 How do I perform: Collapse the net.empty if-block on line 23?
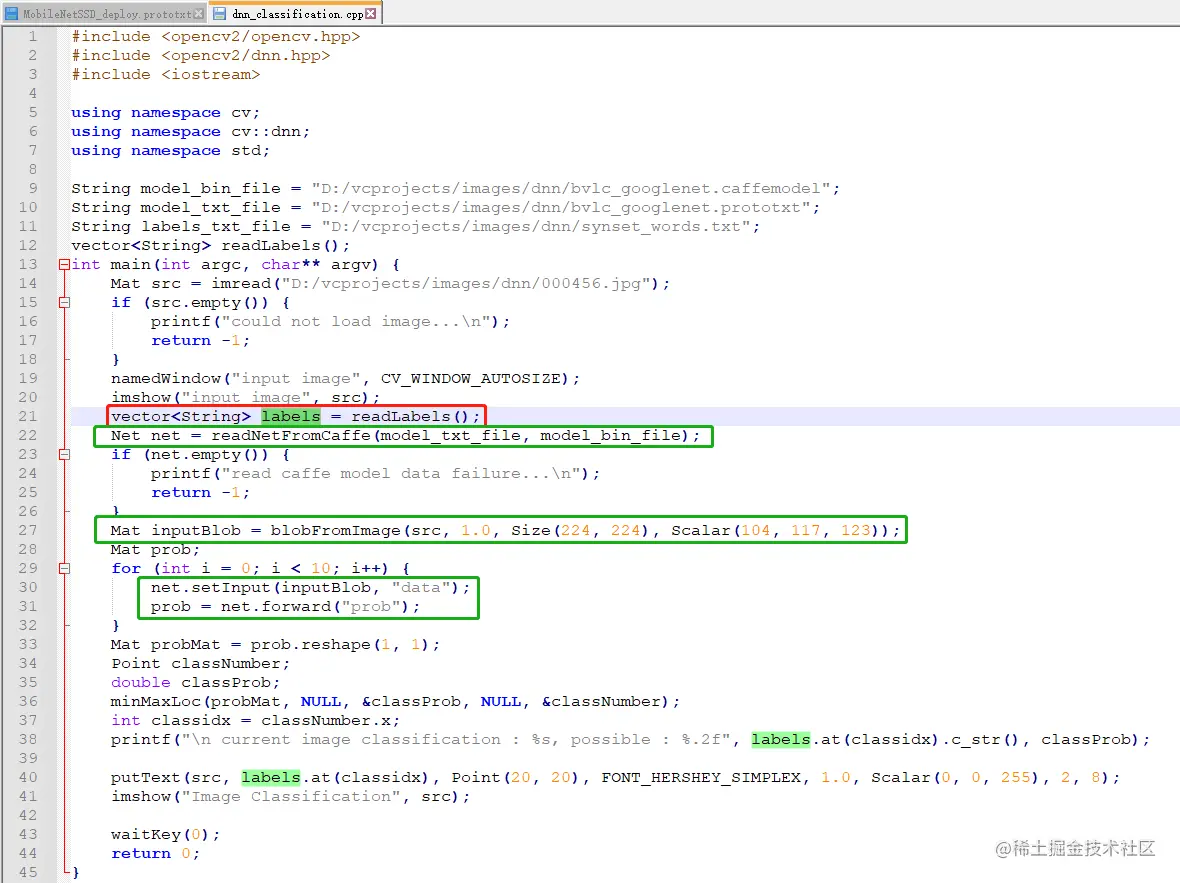pos(64,455)
